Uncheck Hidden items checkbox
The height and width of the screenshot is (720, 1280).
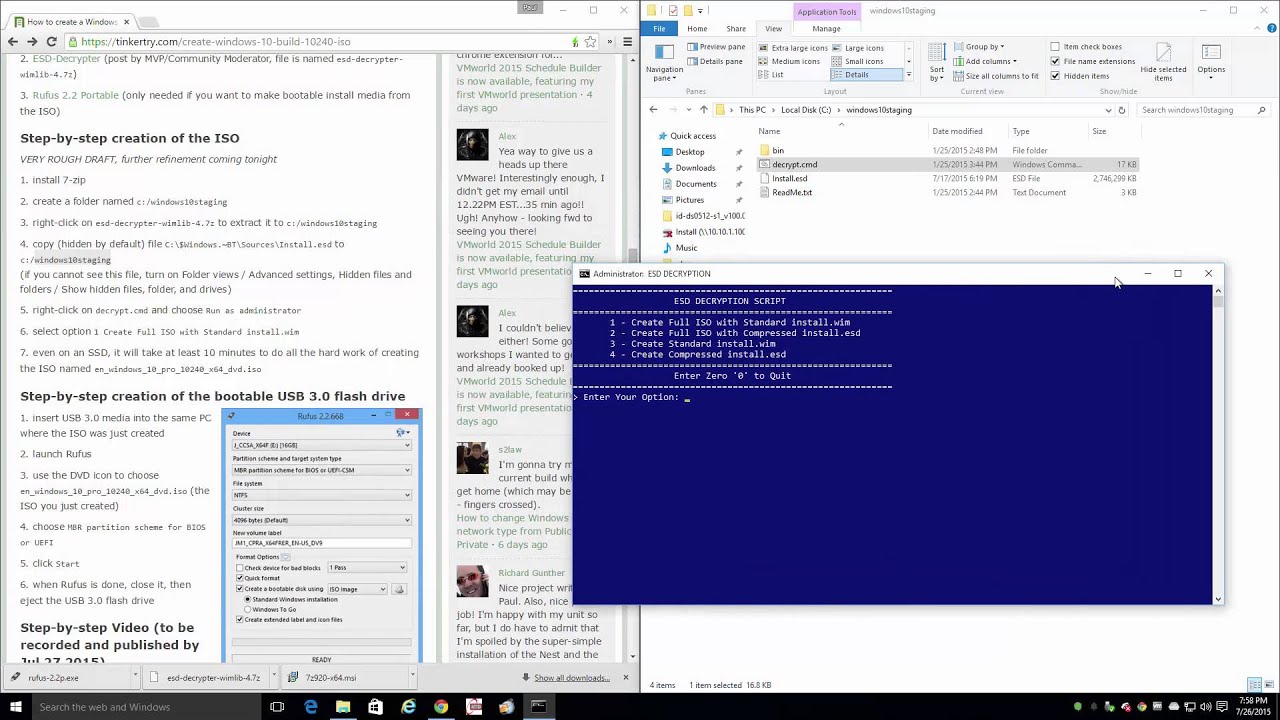[1055, 76]
